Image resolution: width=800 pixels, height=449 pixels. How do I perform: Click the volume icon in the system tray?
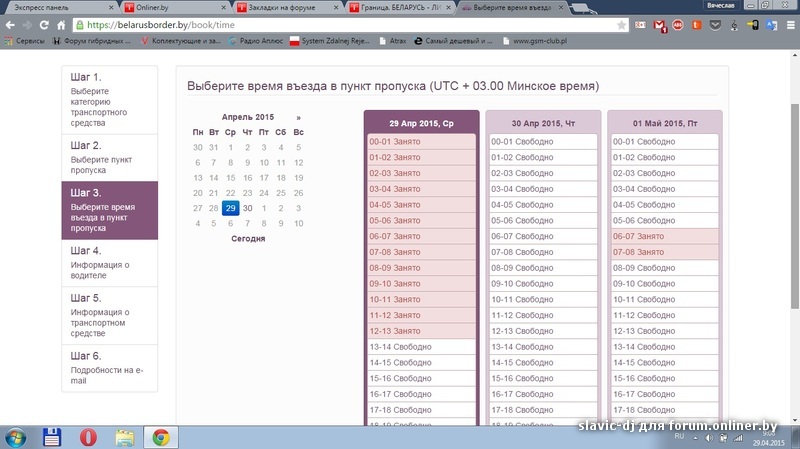pyautogui.click(x=709, y=438)
